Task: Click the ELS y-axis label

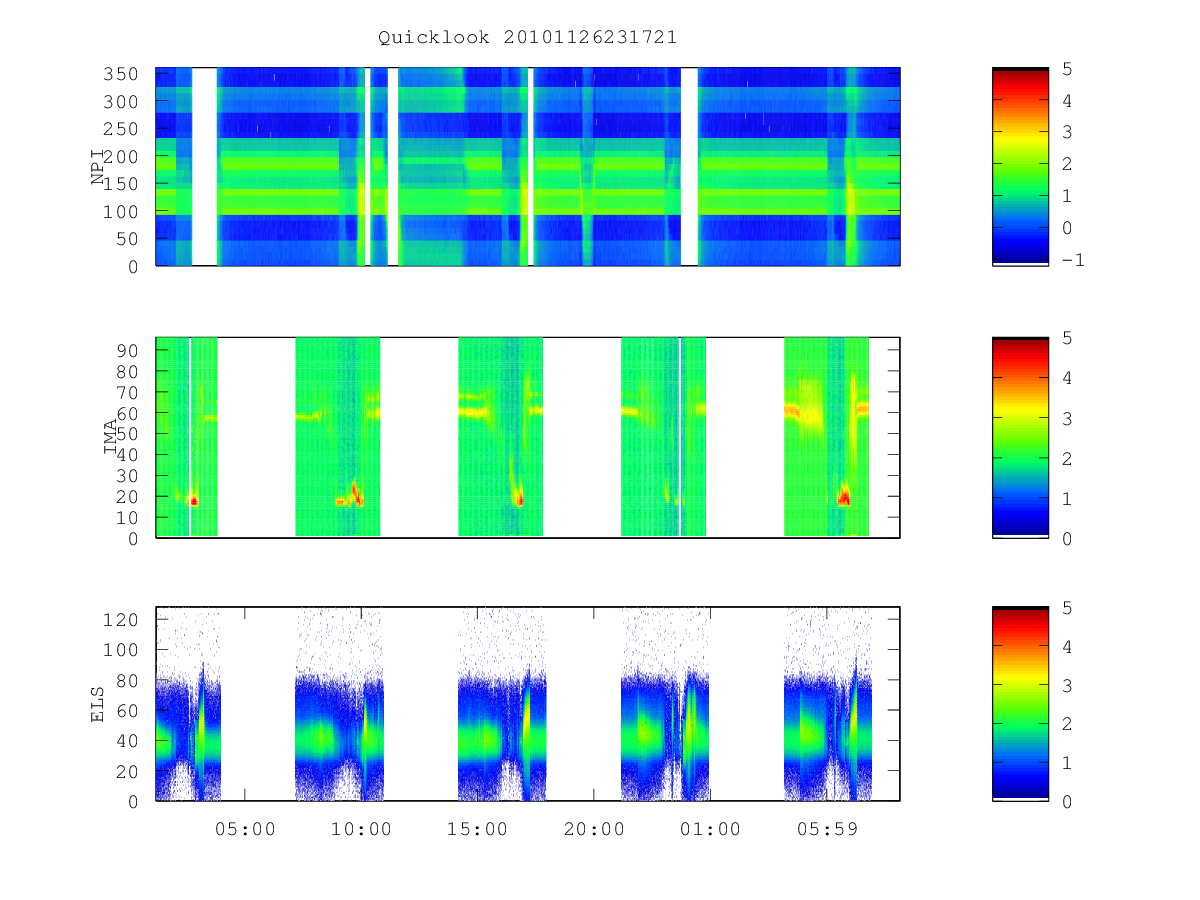Action: (99, 704)
